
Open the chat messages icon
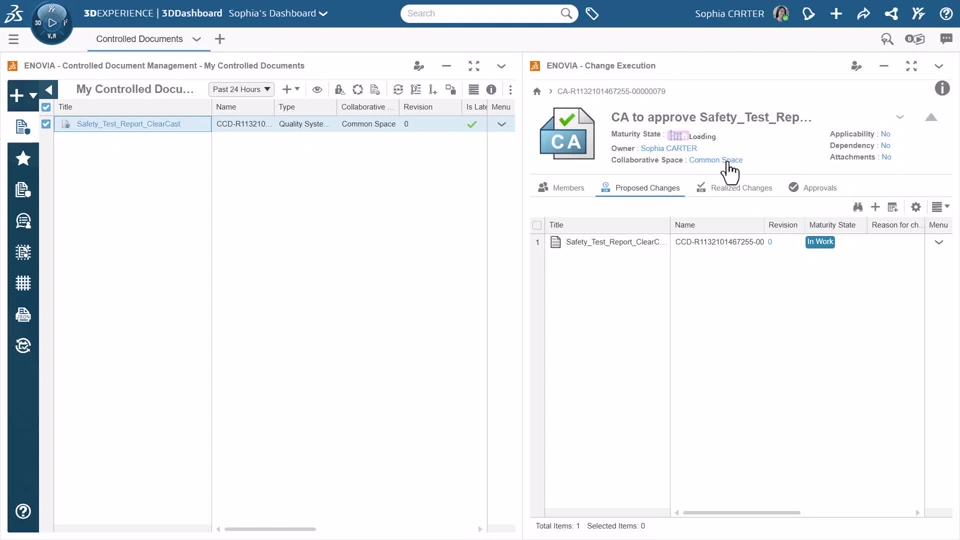click(x=946, y=39)
